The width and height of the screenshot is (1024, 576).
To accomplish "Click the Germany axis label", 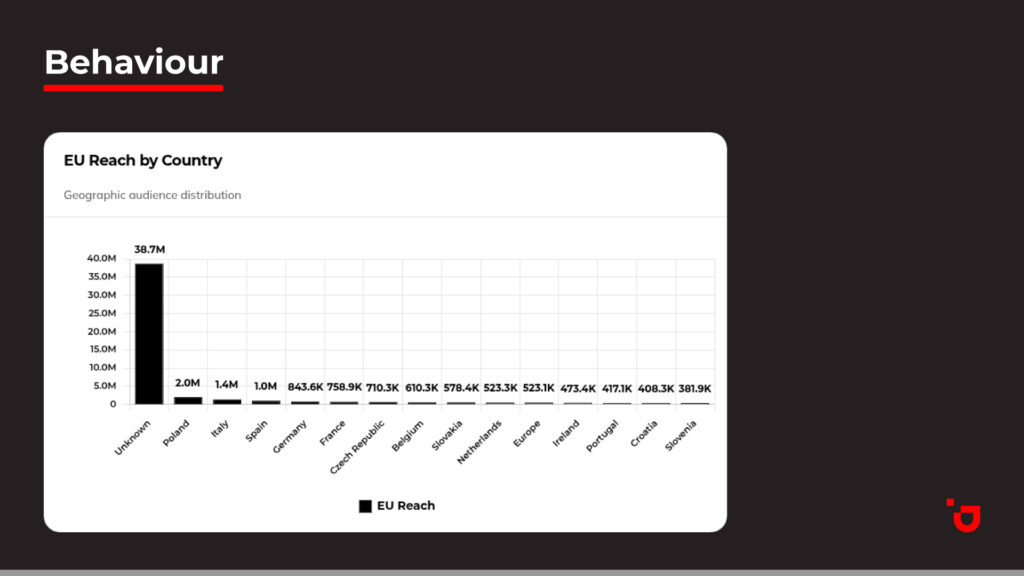I will pyautogui.click(x=291, y=437).
